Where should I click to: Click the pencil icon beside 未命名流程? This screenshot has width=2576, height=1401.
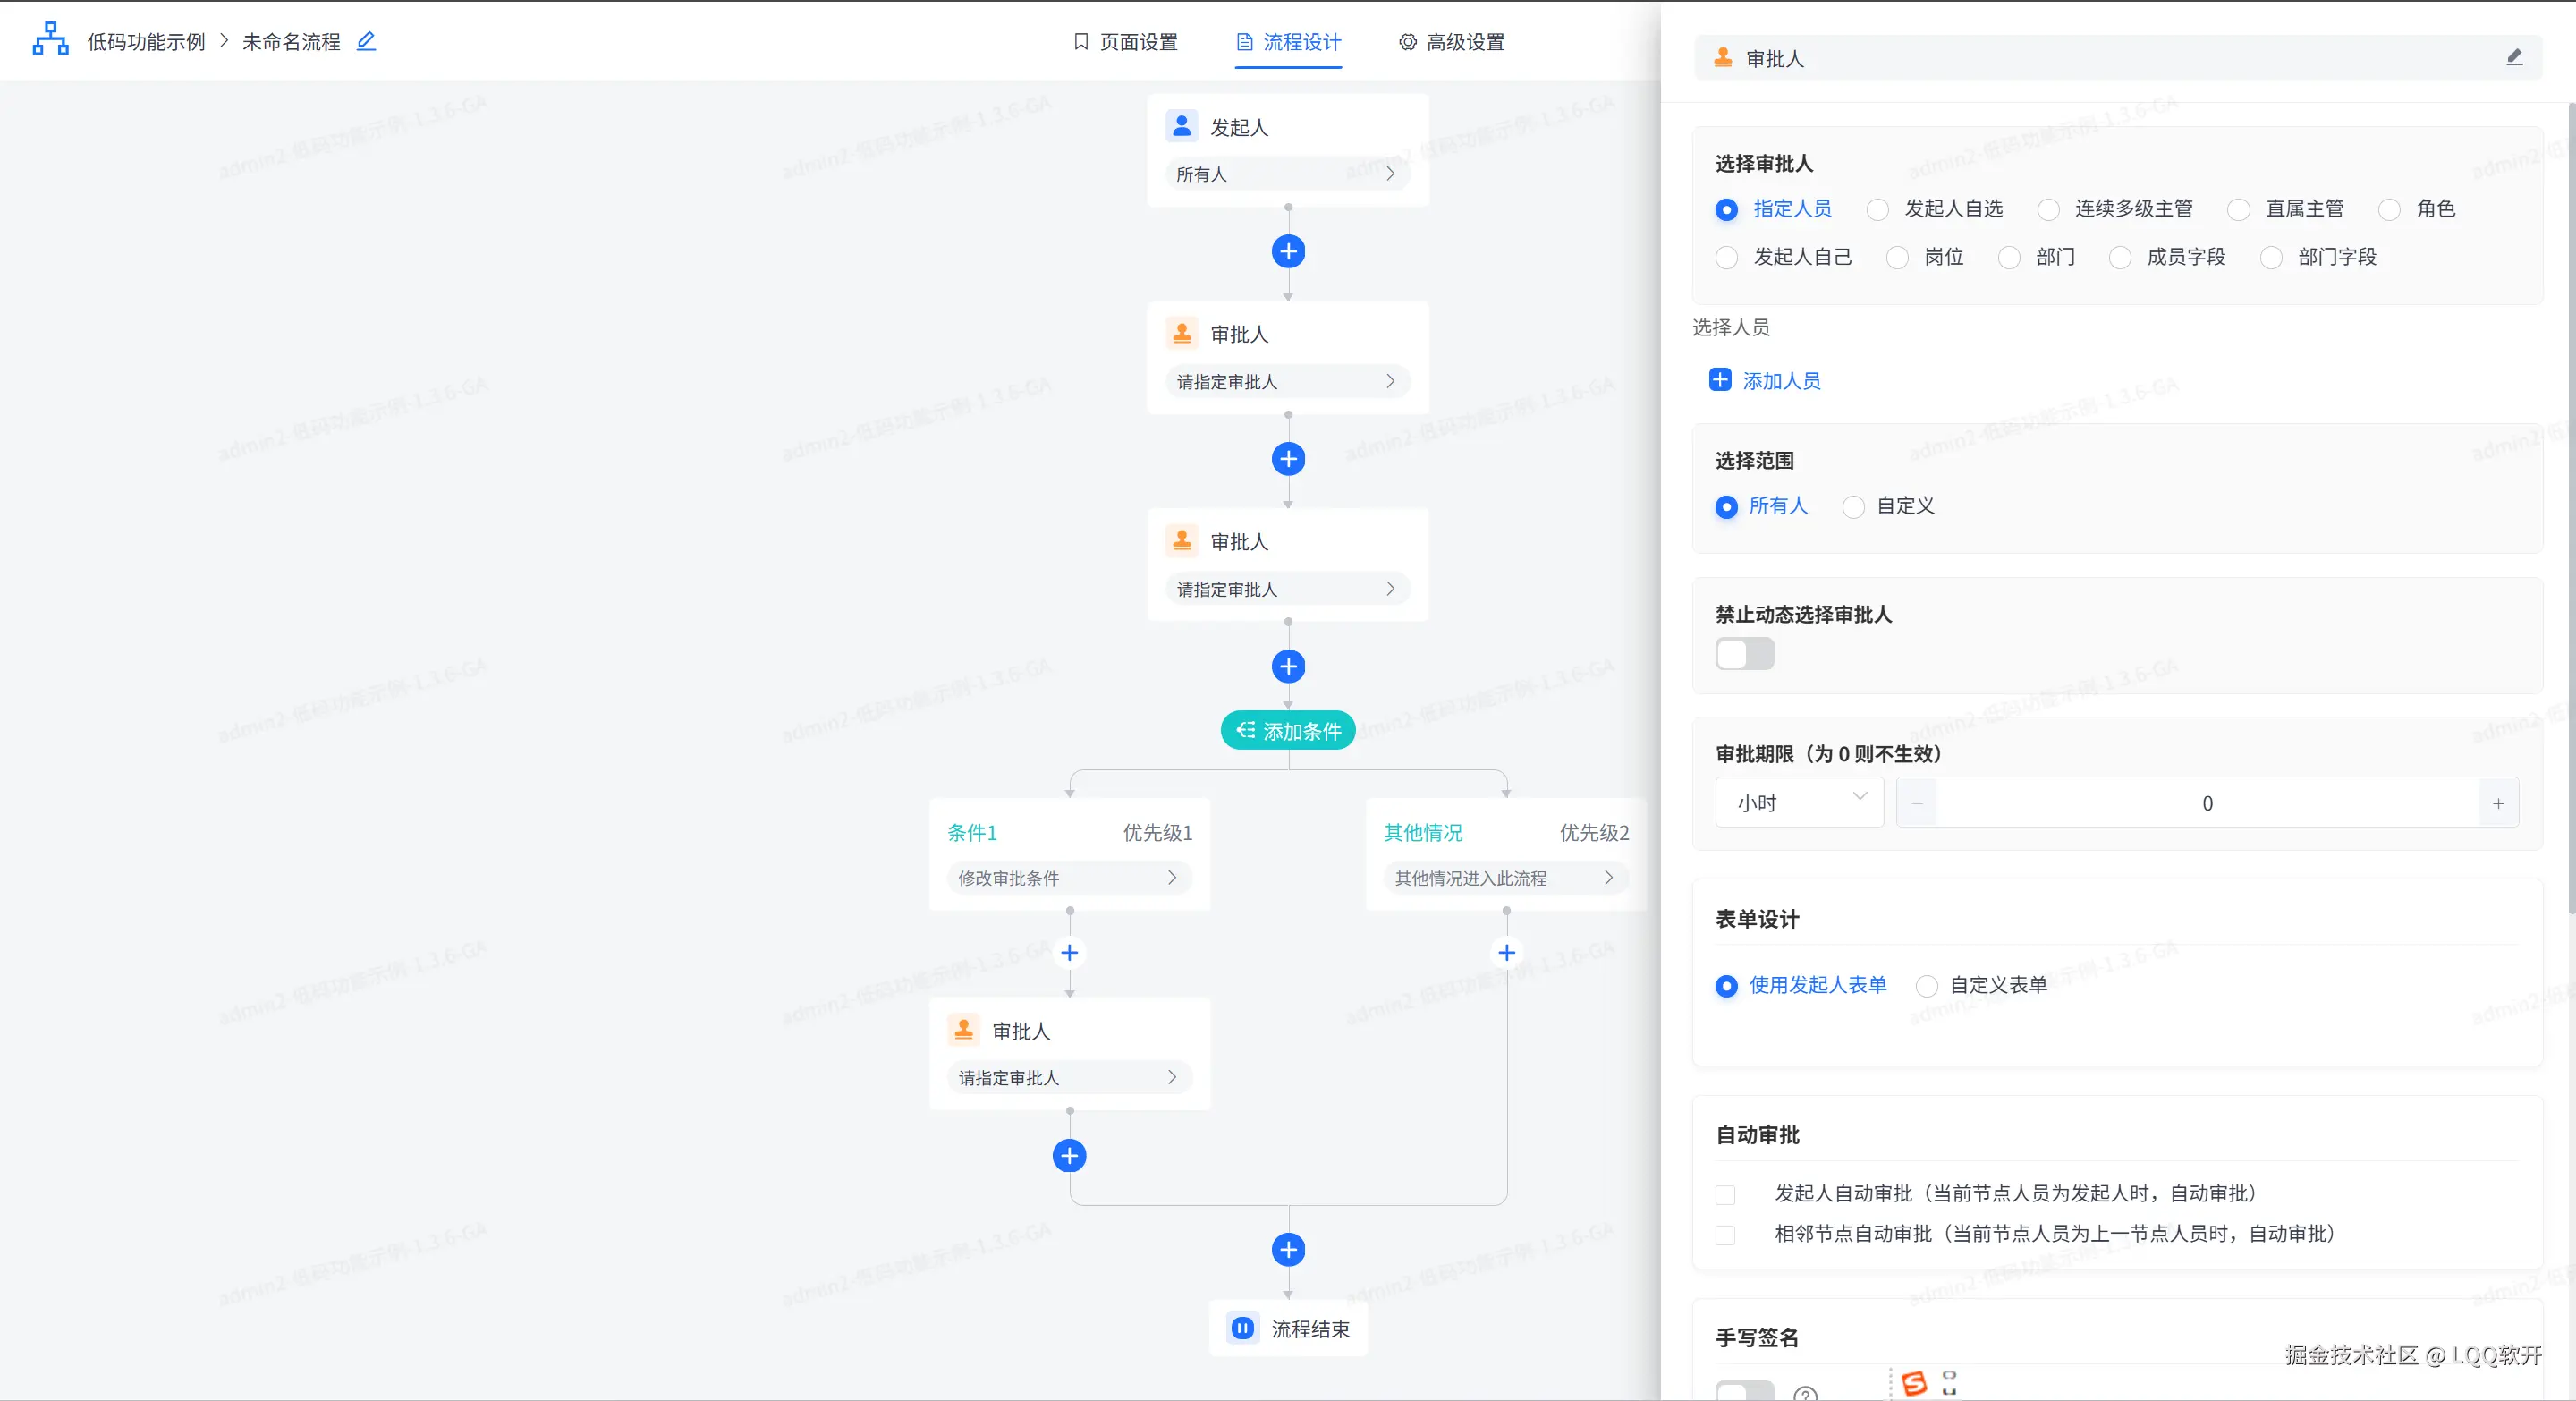(x=366, y=41)
